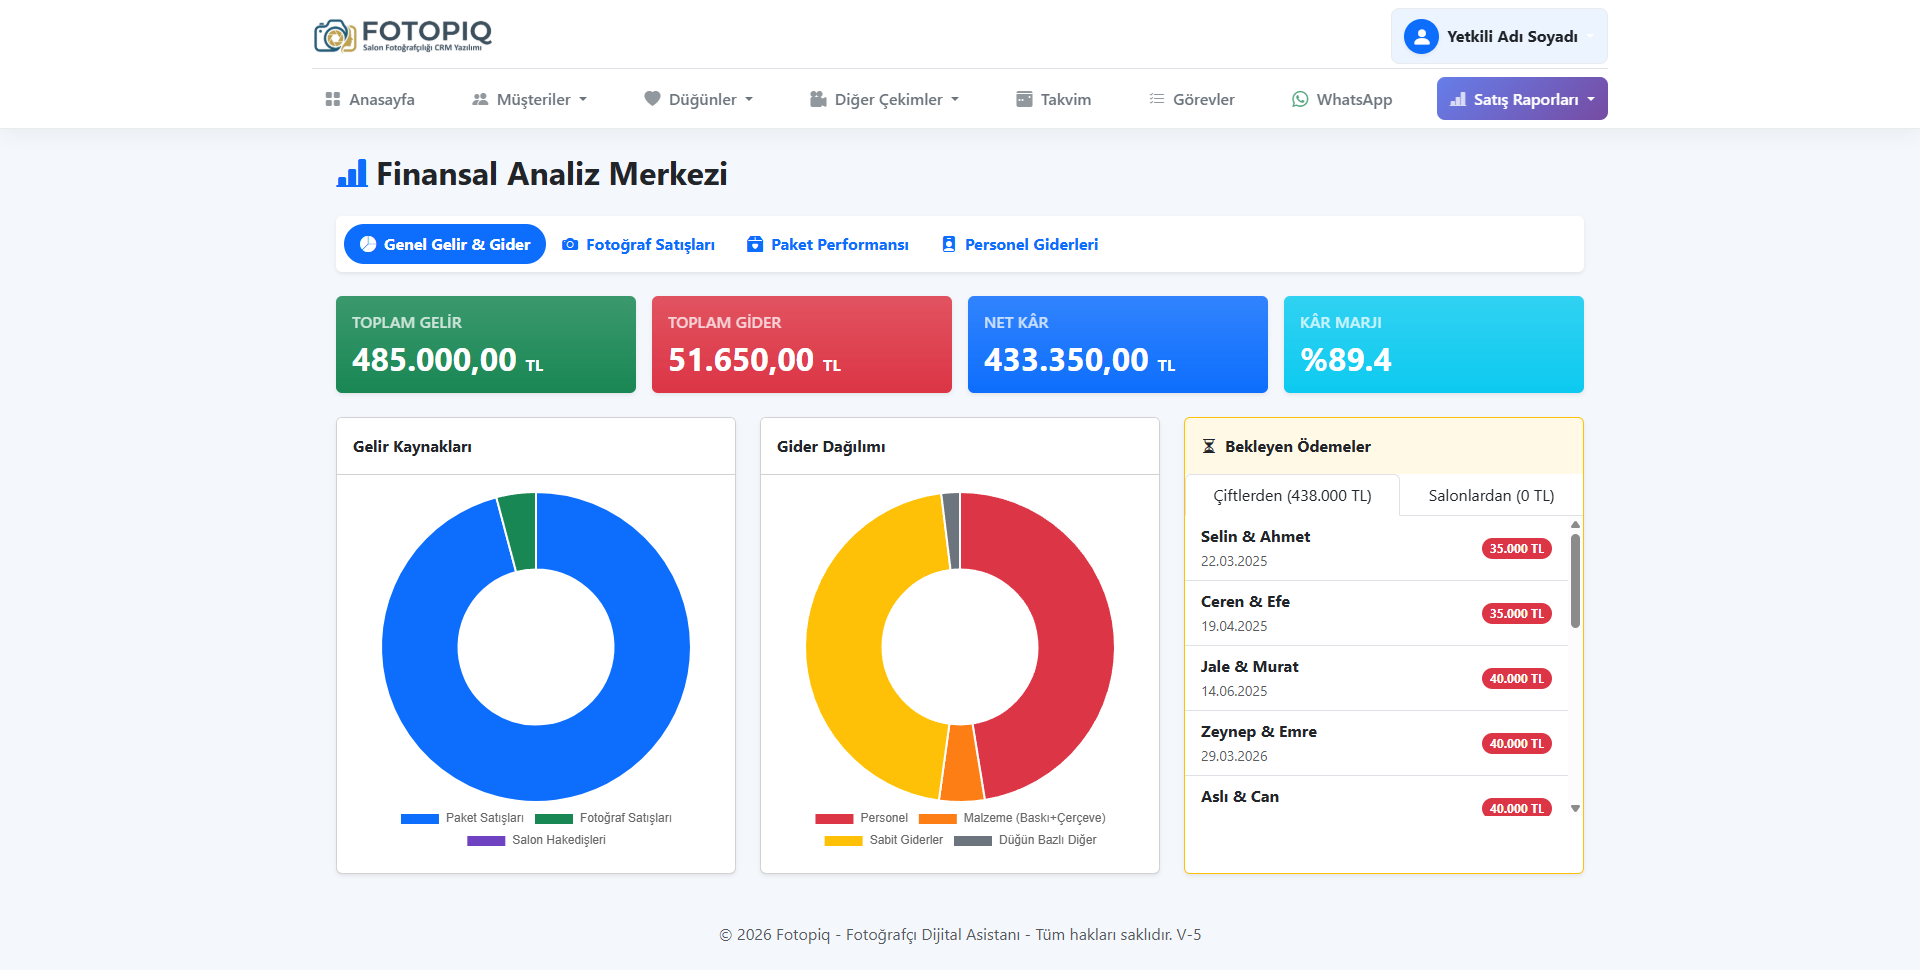Select the Salonlardan (0 TL) tab
Screen dimensions: 1920x970
(1491, 496)
